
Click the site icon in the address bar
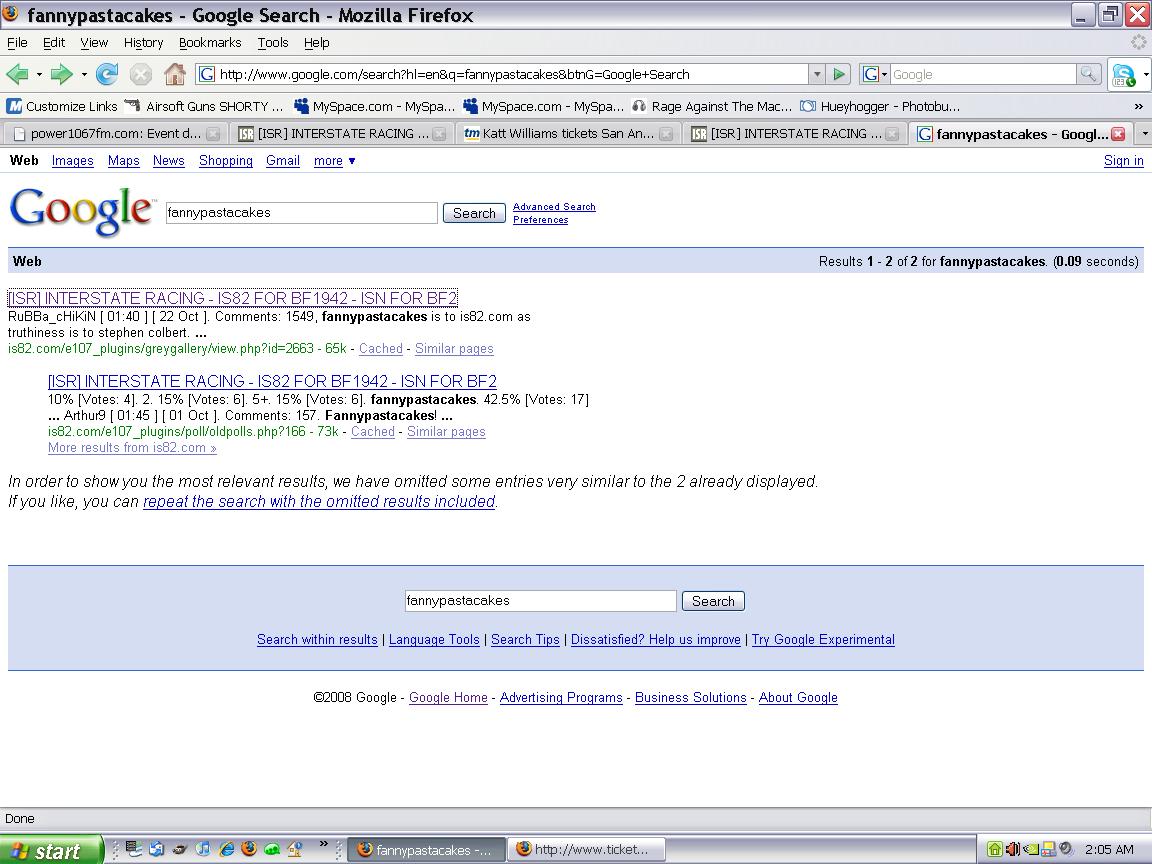(207, 74)
